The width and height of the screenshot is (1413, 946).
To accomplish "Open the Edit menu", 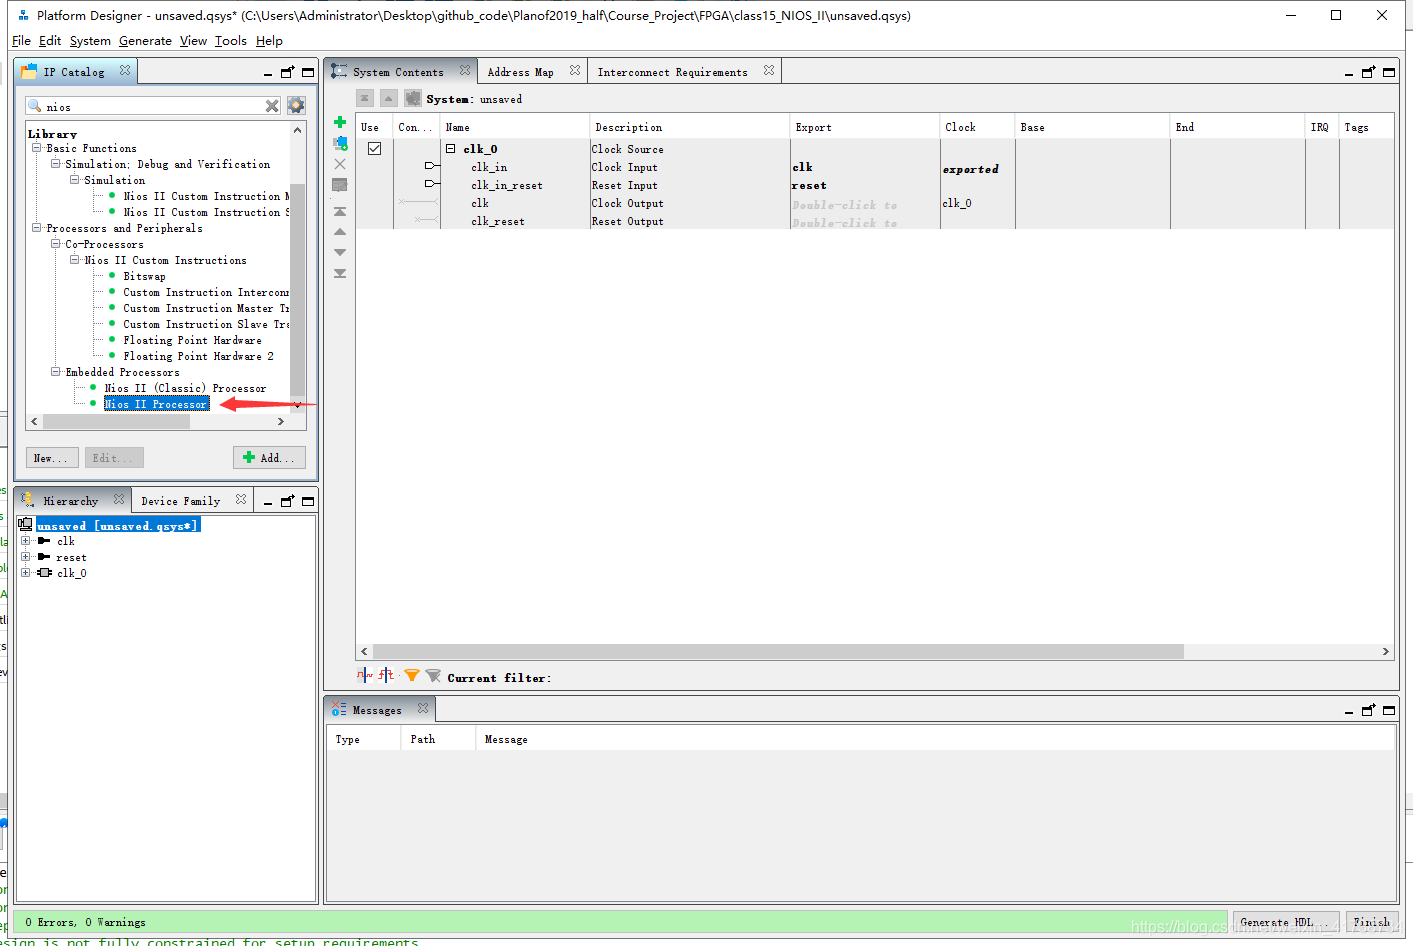I will pyautogui.click(x=50, y=41).
